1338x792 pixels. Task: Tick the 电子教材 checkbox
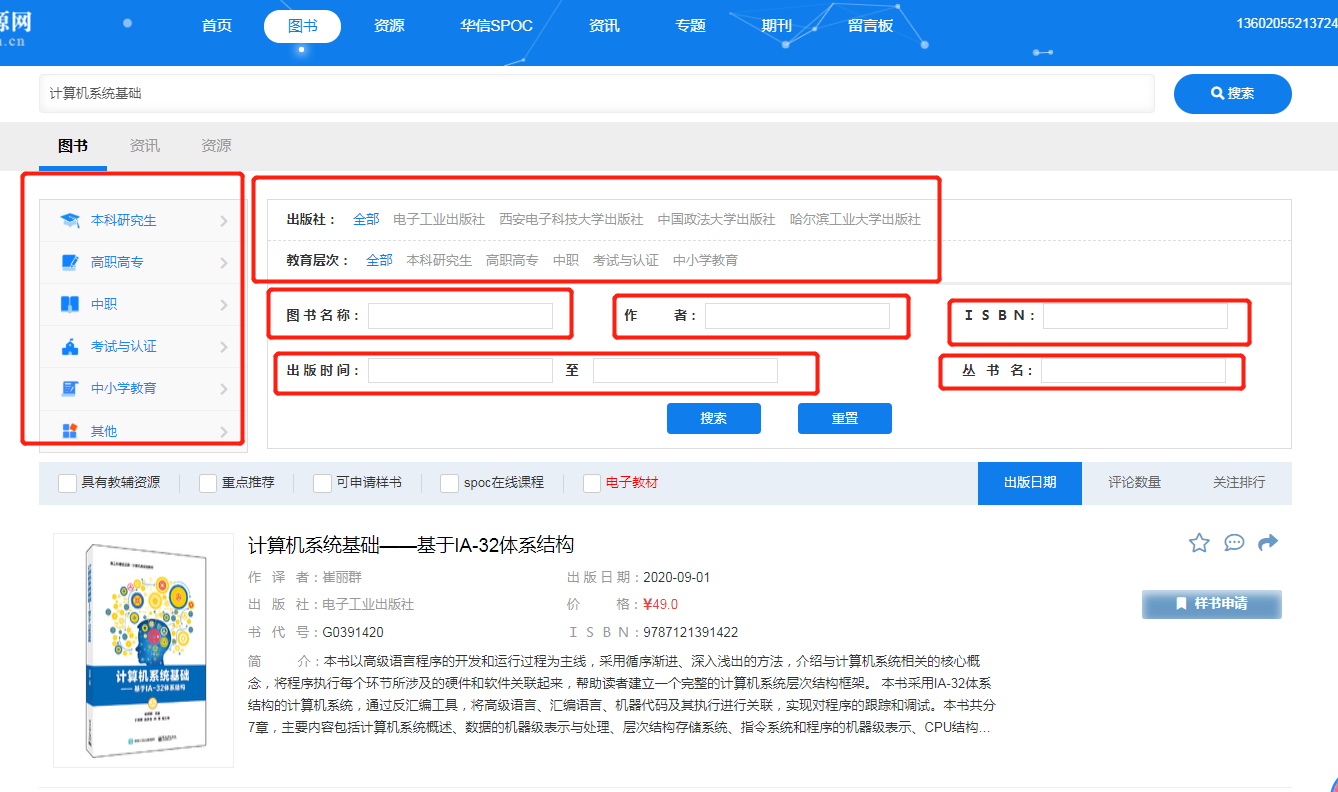[592, 483]
